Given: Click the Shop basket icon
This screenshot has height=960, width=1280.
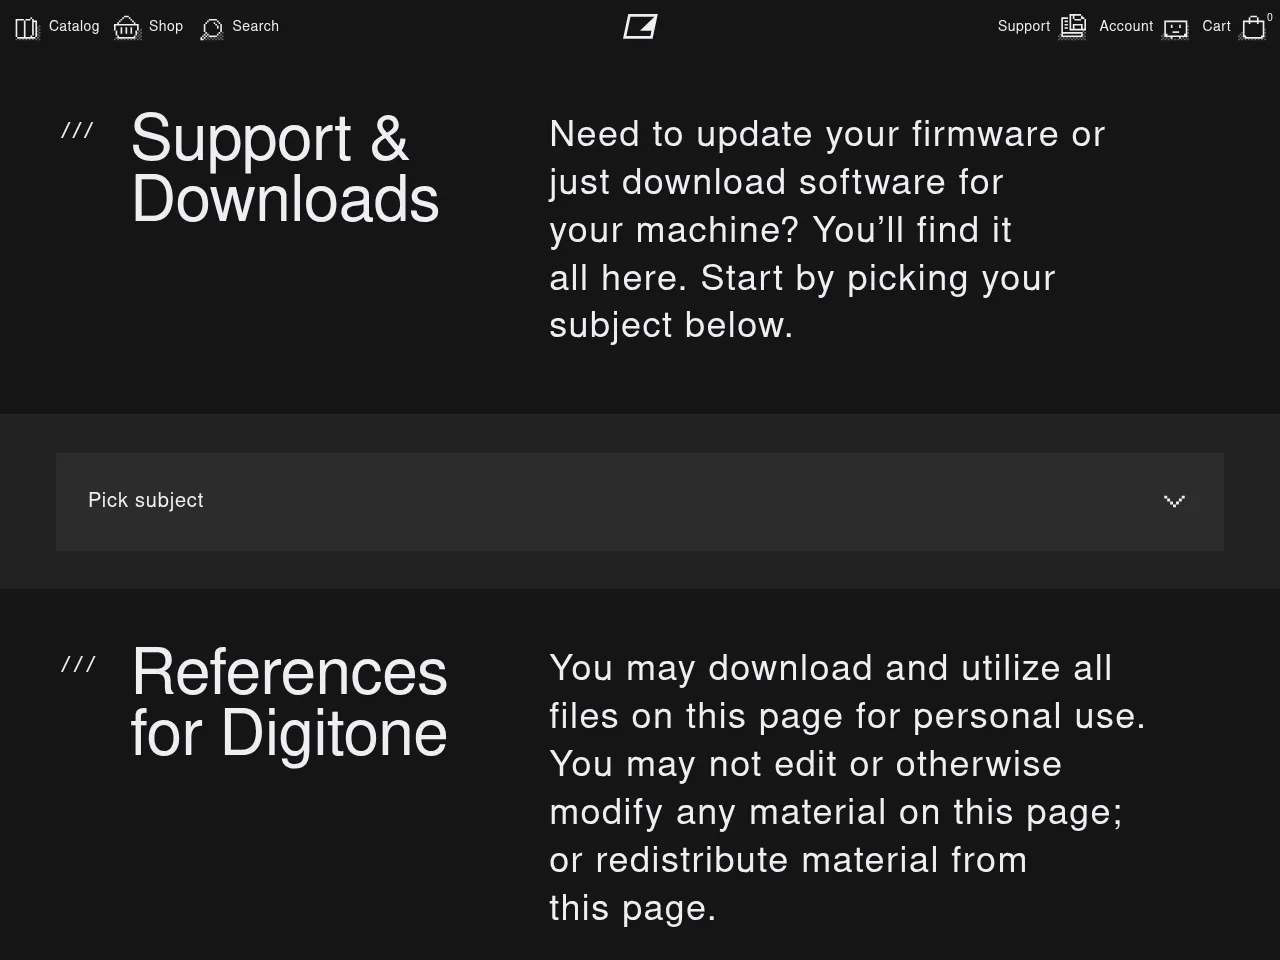Looking at the screenshot, I should click(x=127, y=28).
